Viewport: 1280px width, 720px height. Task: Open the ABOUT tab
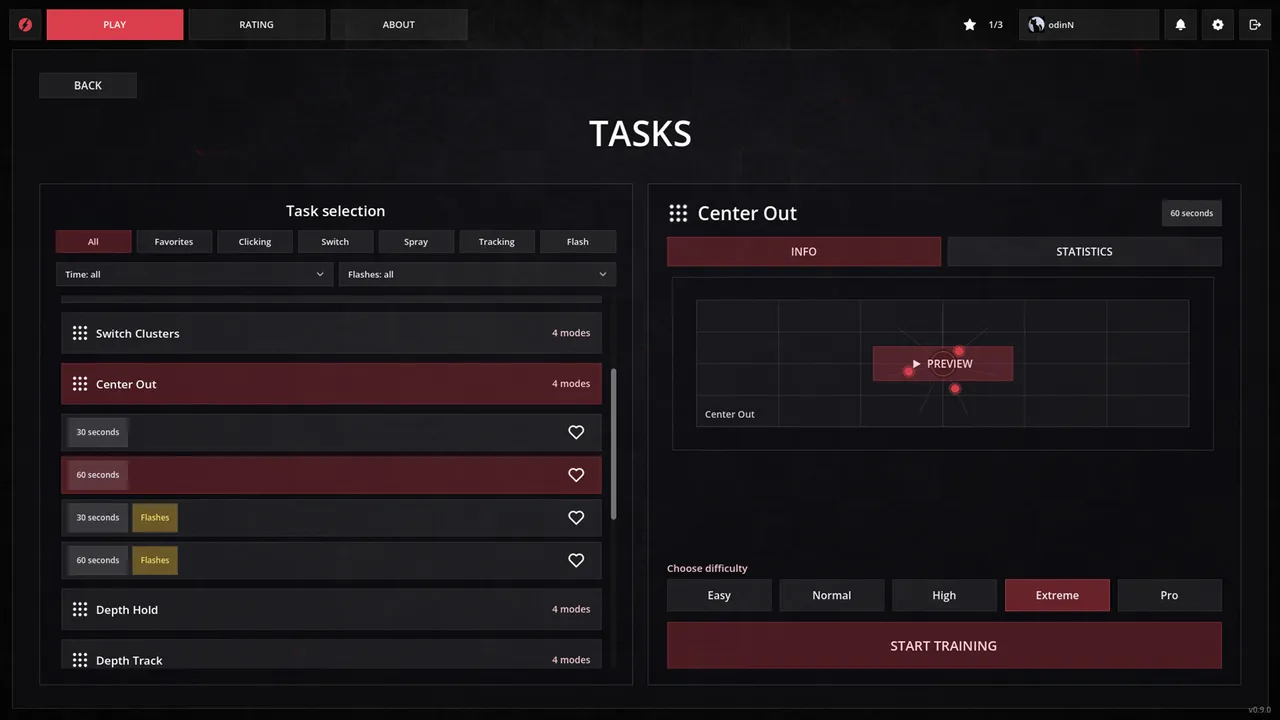pos(399,25)
